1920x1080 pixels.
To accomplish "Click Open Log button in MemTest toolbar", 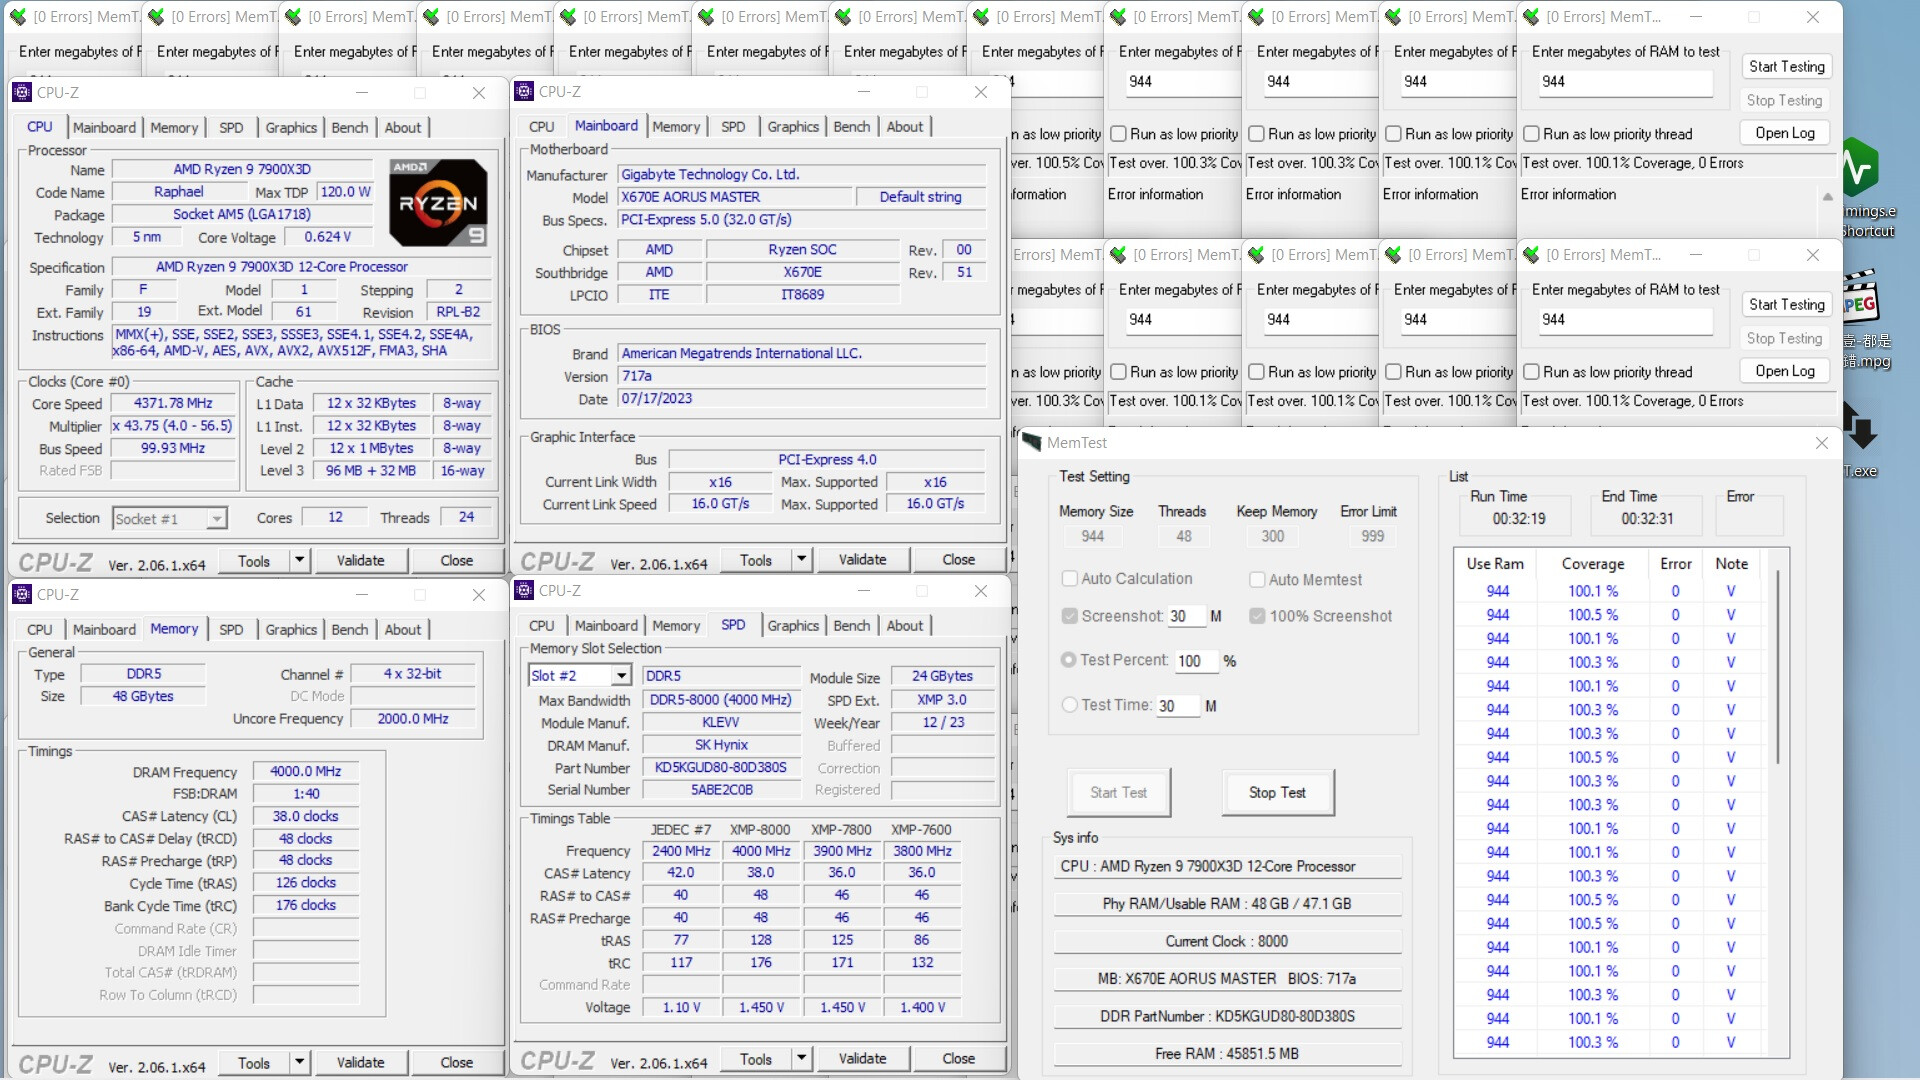I will click(x=1784, y=132).
